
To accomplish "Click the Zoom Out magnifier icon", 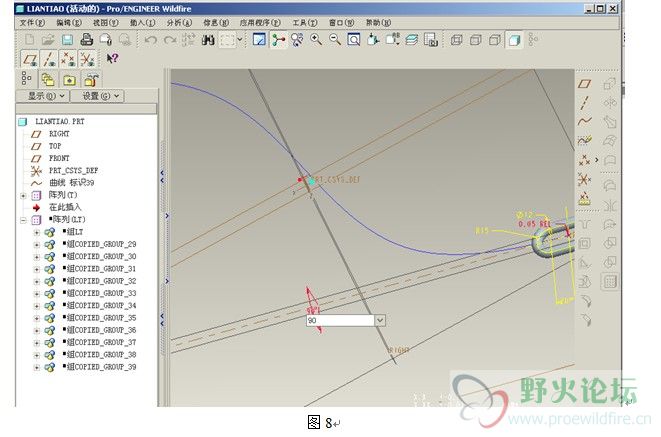I will tap(335, 40).
